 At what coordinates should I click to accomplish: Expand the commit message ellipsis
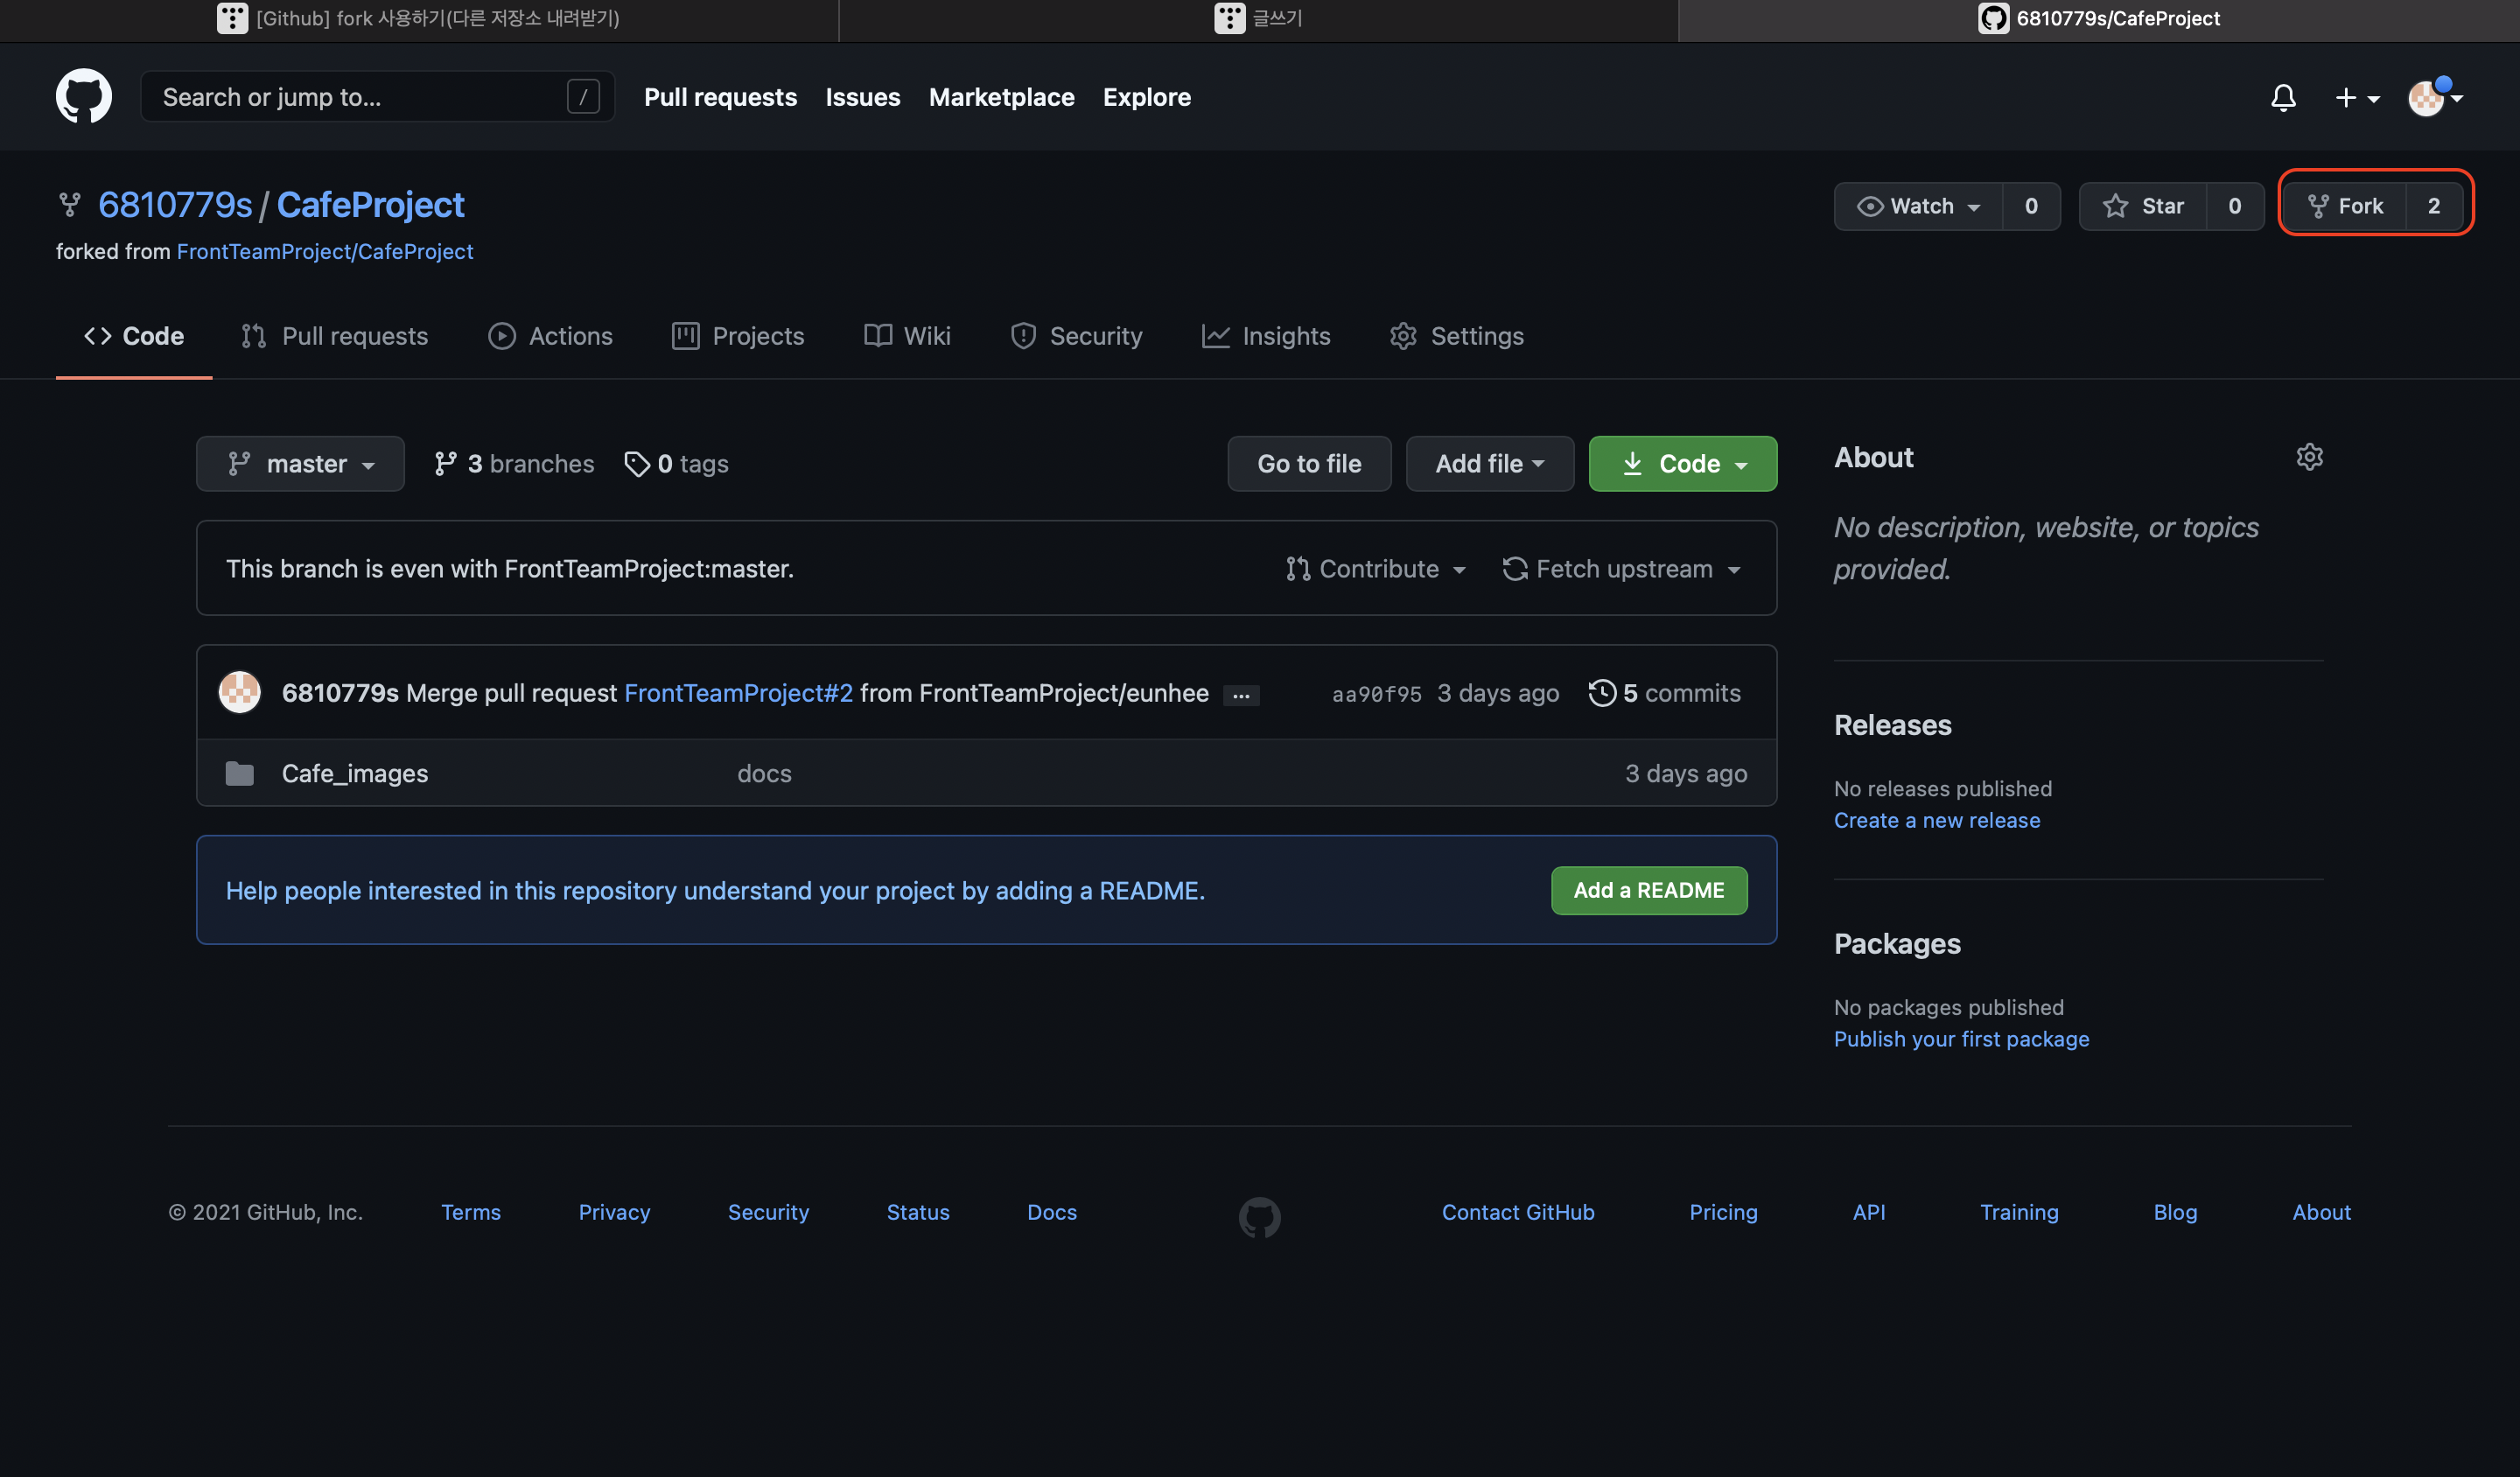coord(1241,695)
